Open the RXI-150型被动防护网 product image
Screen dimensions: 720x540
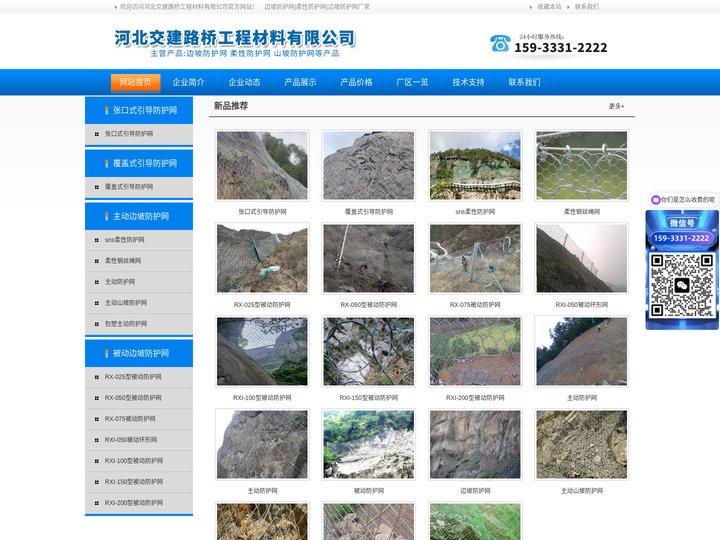pos(369,352)
